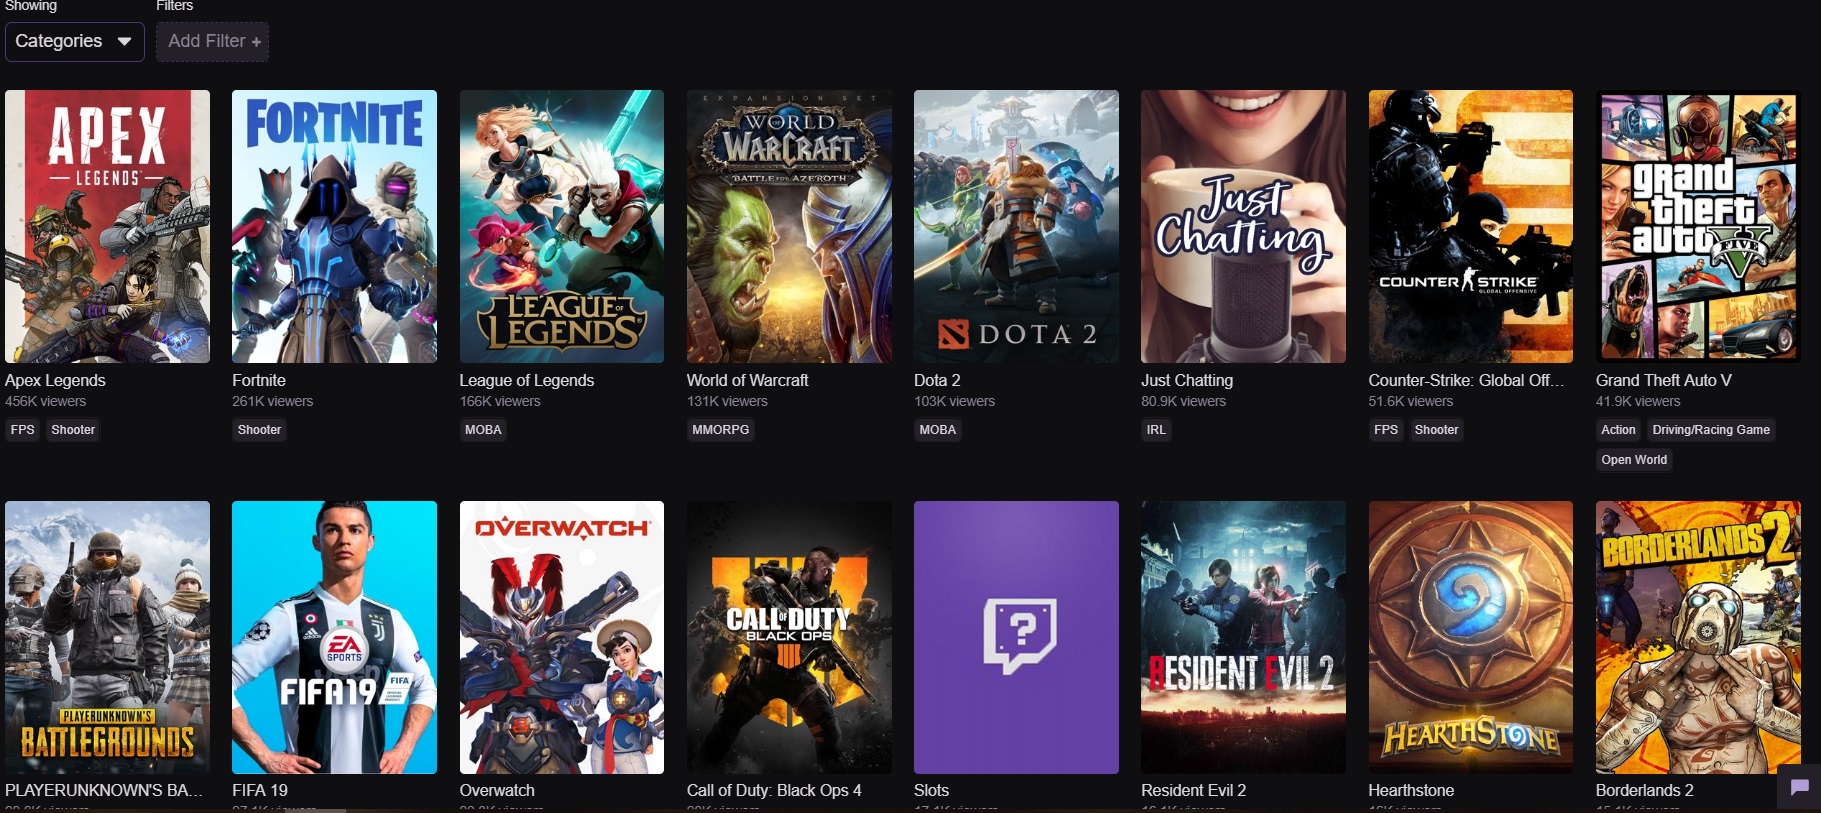The image size is (1821, 813).
Task: Click the Add Filter button
Action: click(213, 42)
